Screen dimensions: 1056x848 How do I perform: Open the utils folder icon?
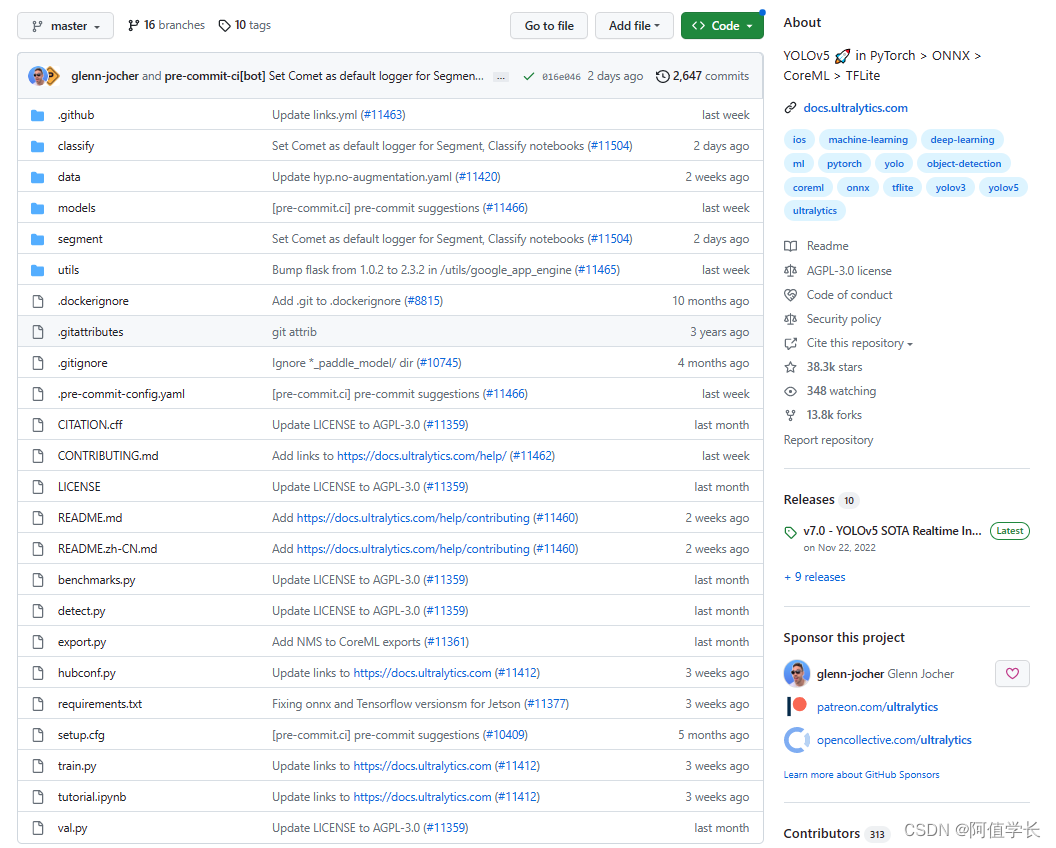coord(38,270)
